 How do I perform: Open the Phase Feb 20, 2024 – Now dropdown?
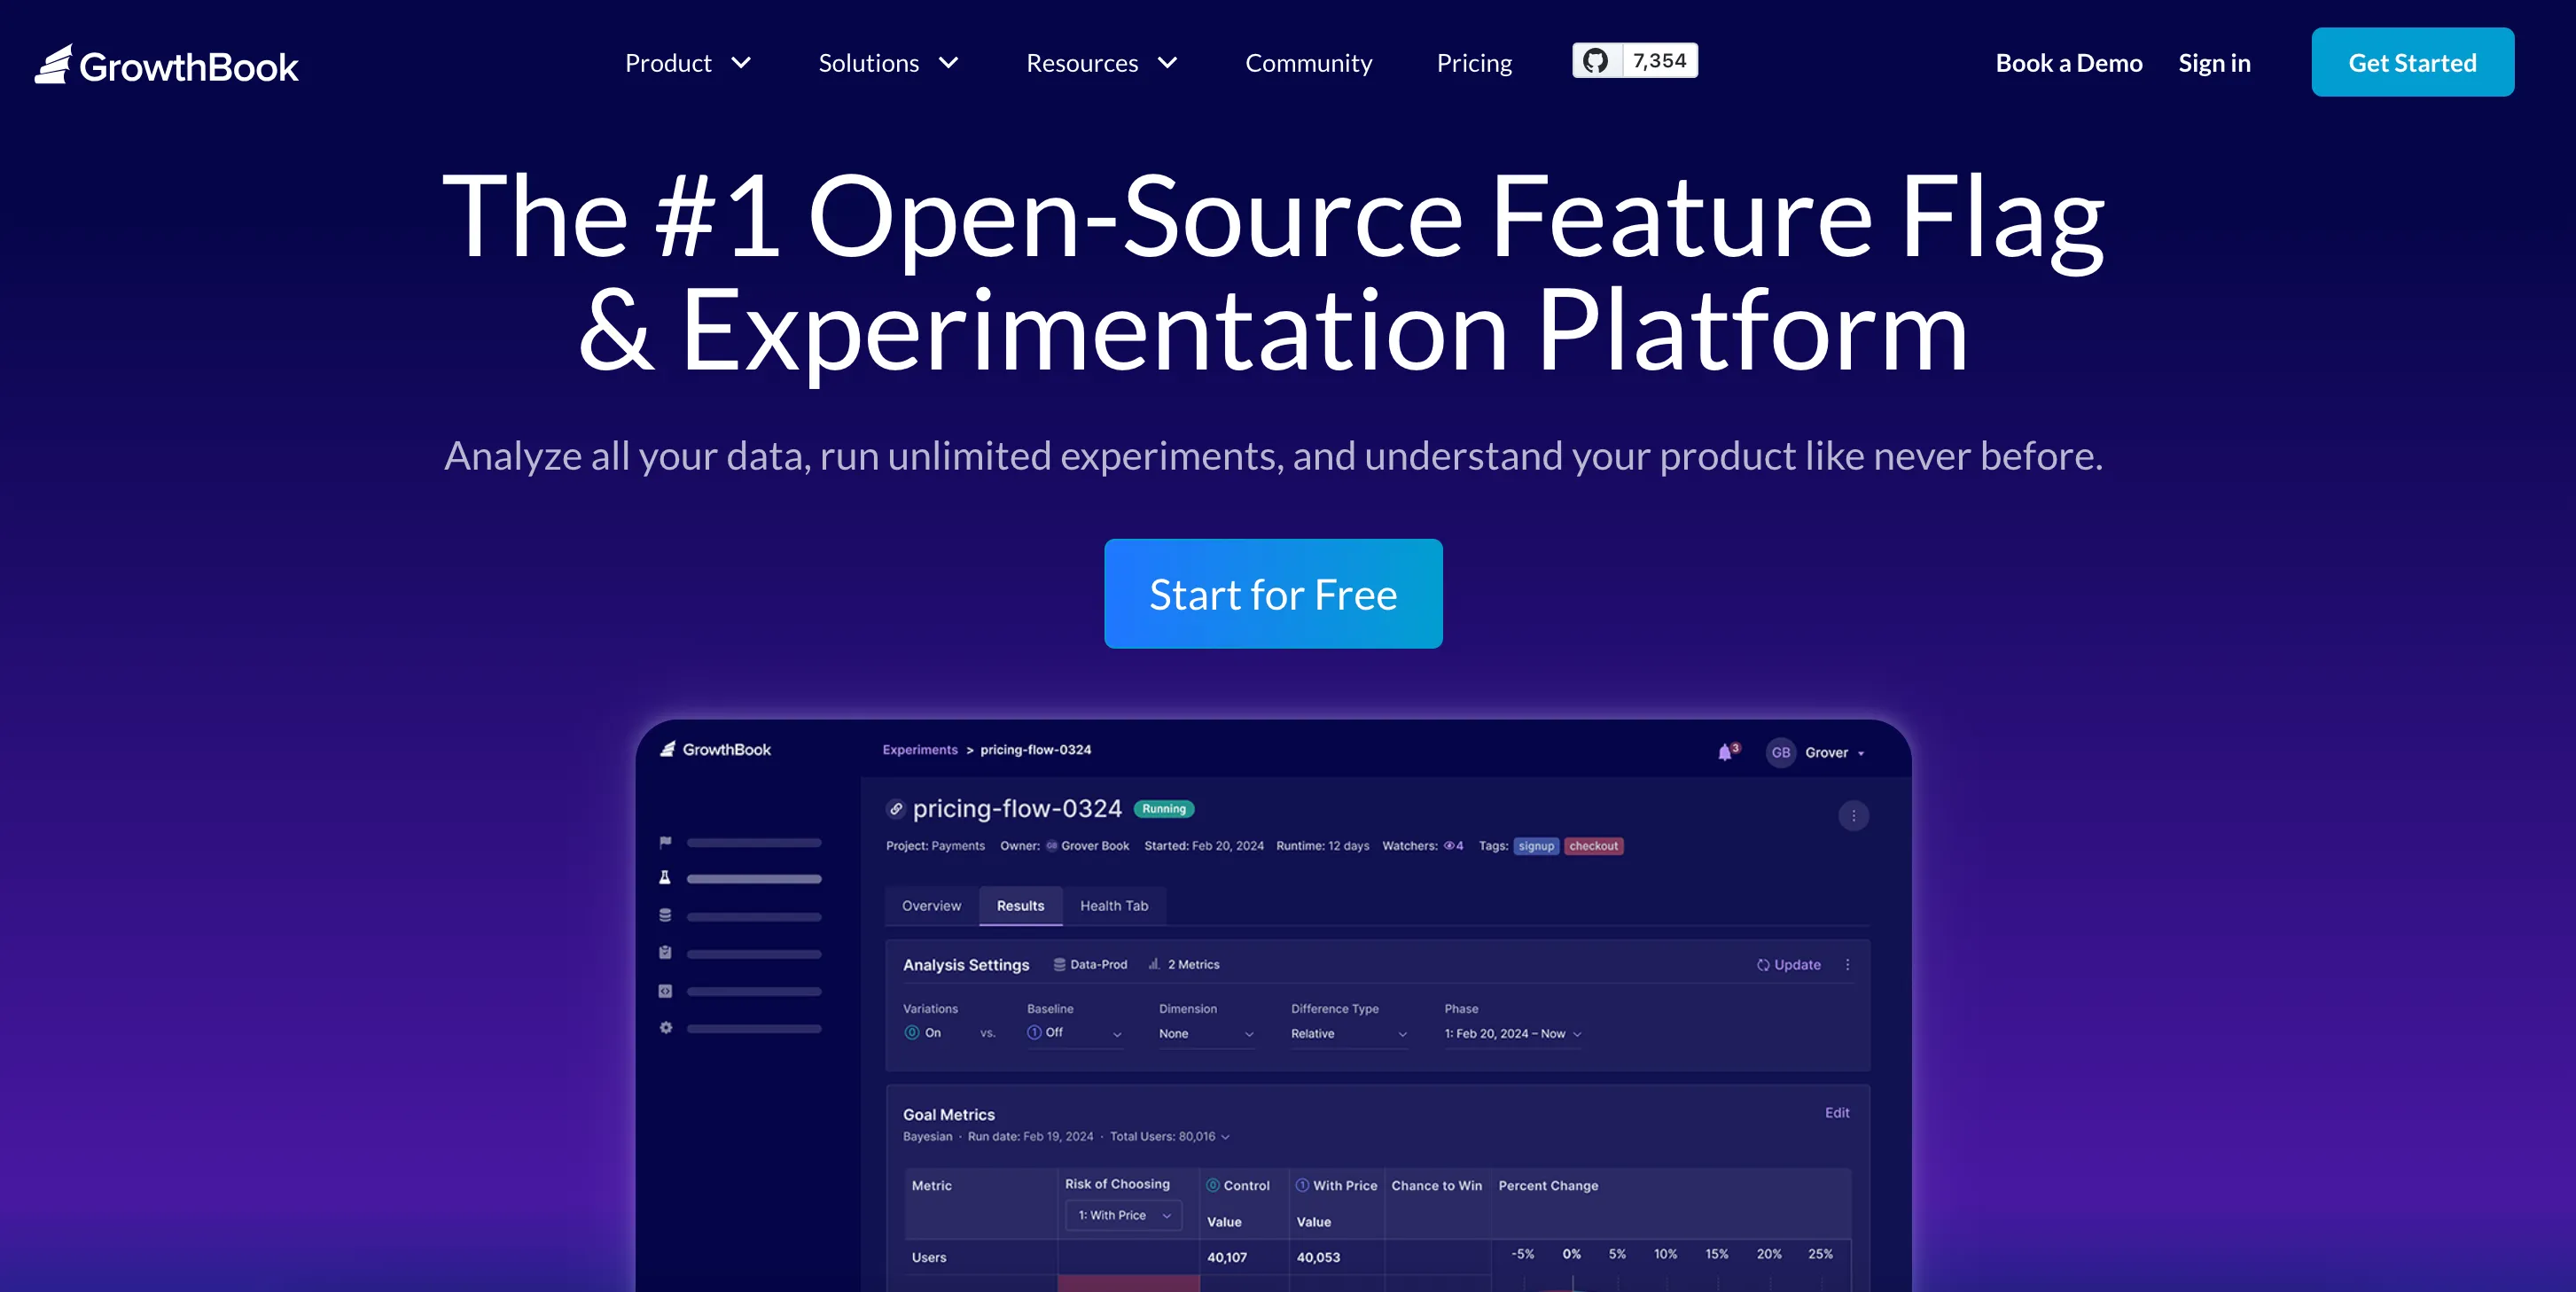click(x=1513, y=1034)
